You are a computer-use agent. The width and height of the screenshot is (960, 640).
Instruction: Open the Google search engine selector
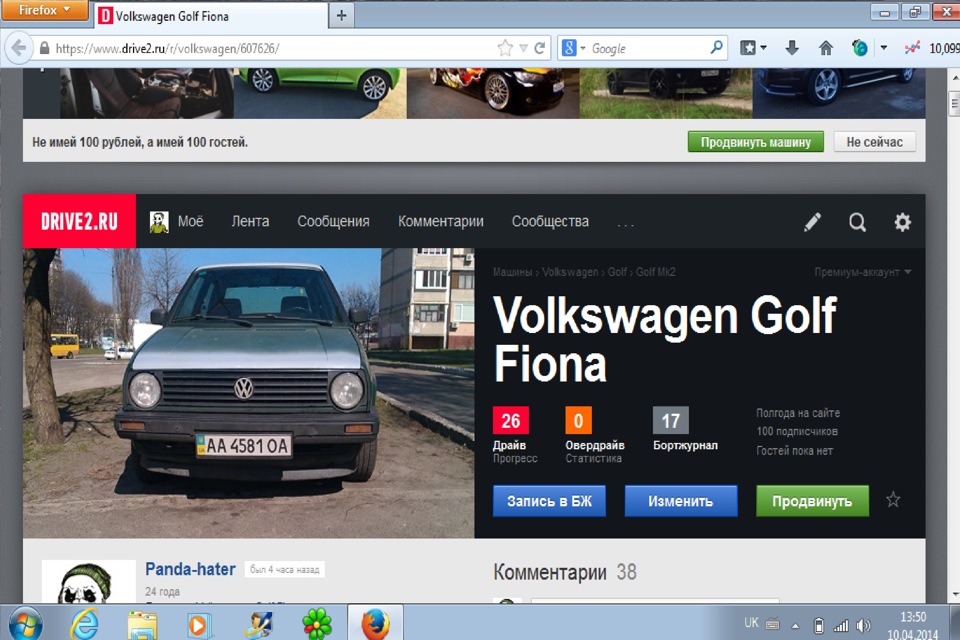coord(573,48)
